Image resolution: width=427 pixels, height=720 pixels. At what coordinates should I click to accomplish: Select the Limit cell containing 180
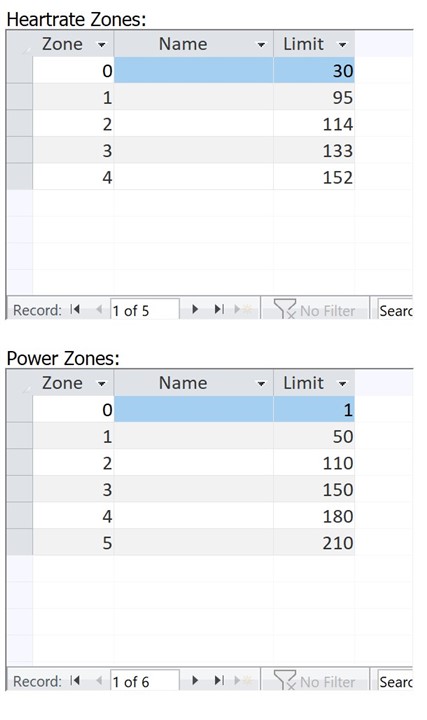click(314, 516)
